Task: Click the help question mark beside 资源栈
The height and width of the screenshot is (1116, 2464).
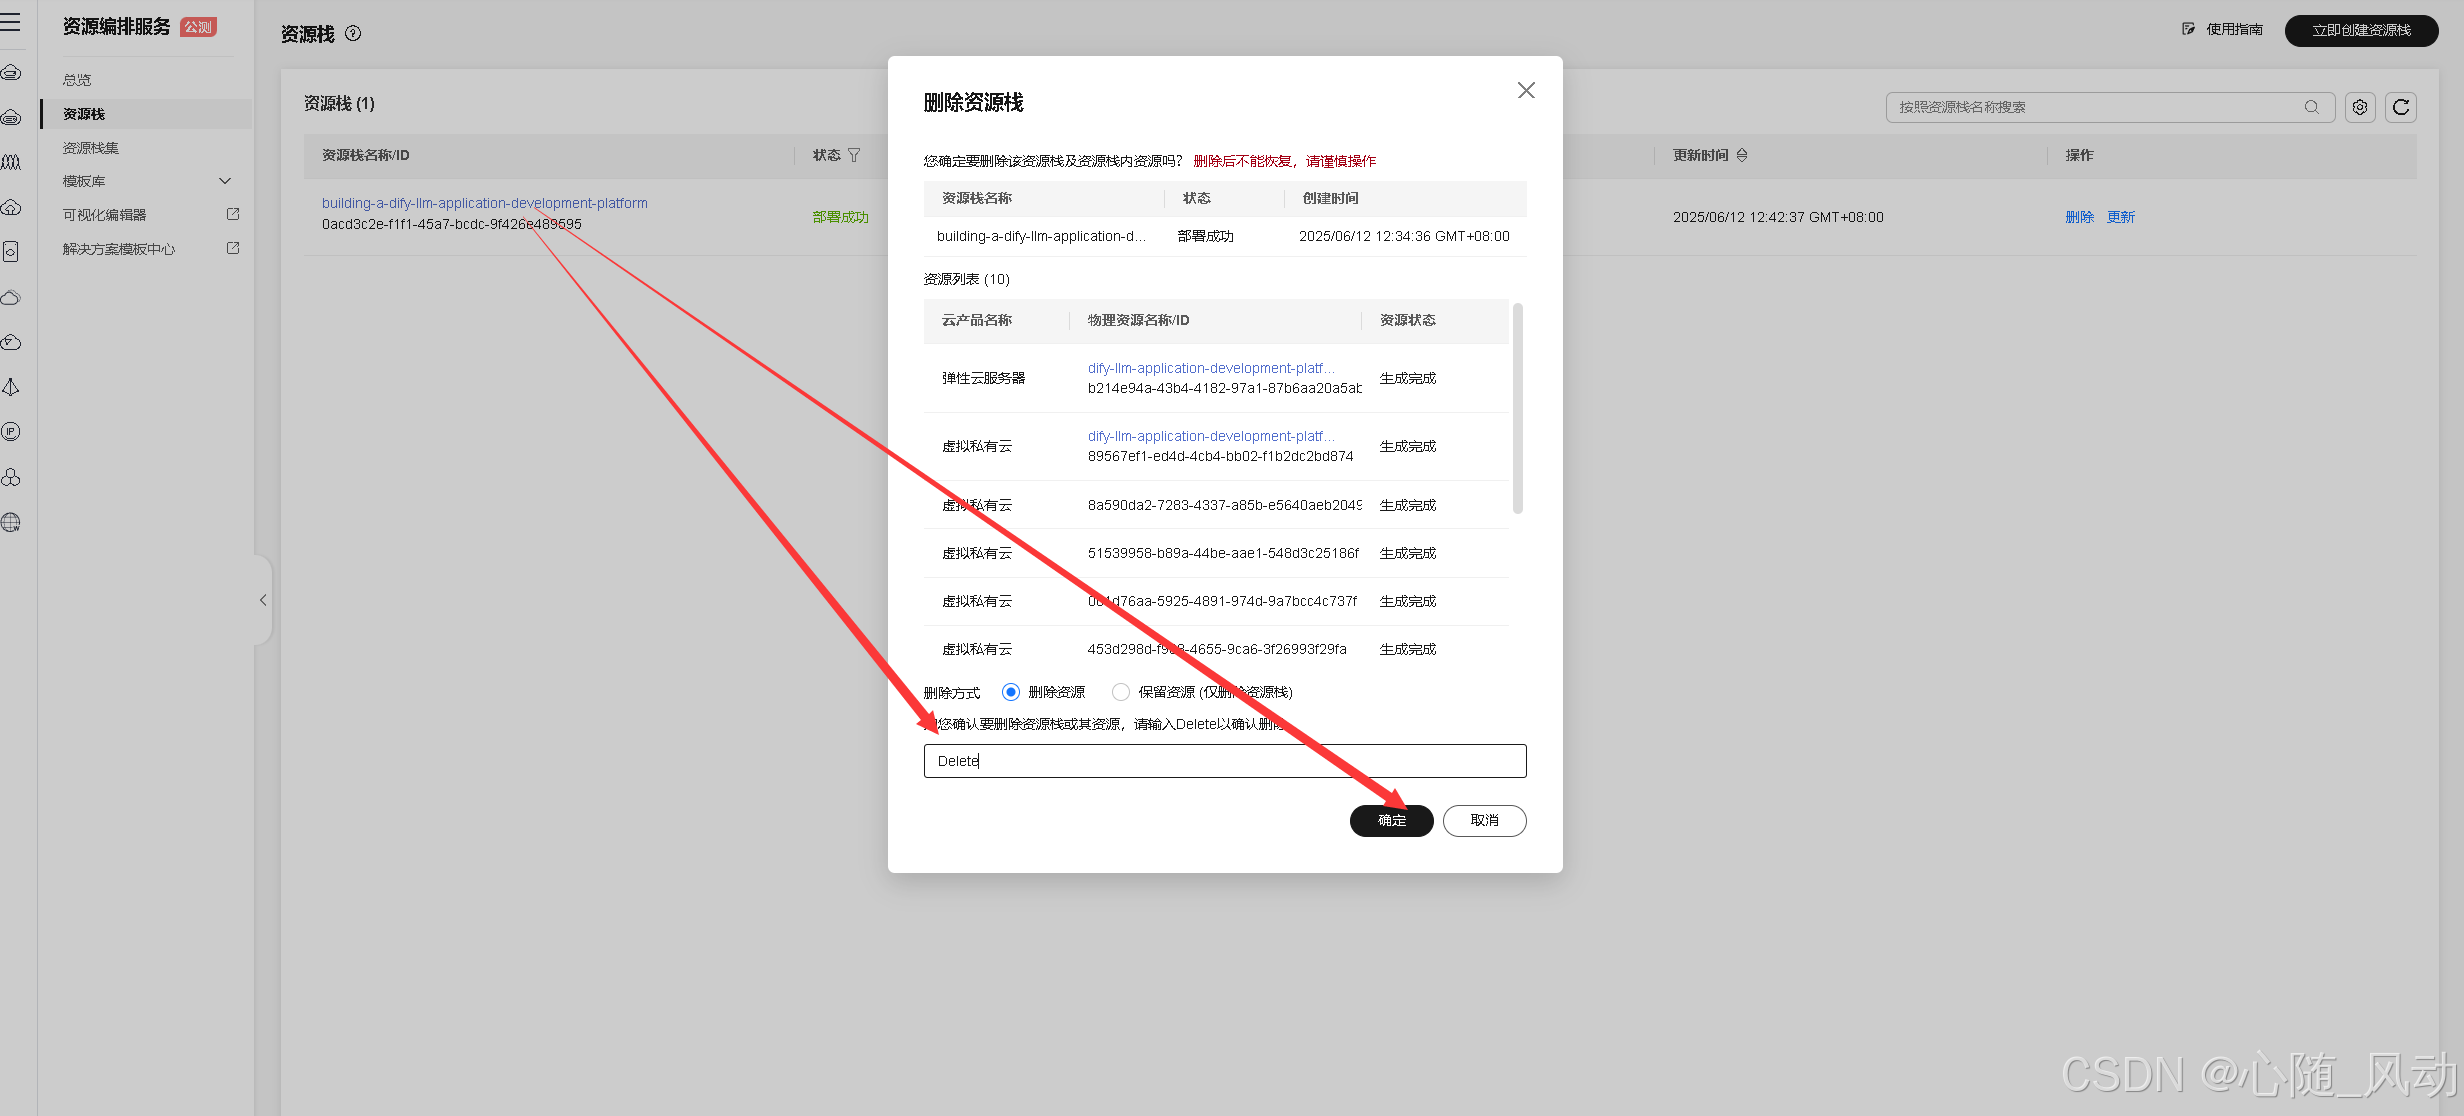Action: tap(353, 33)
